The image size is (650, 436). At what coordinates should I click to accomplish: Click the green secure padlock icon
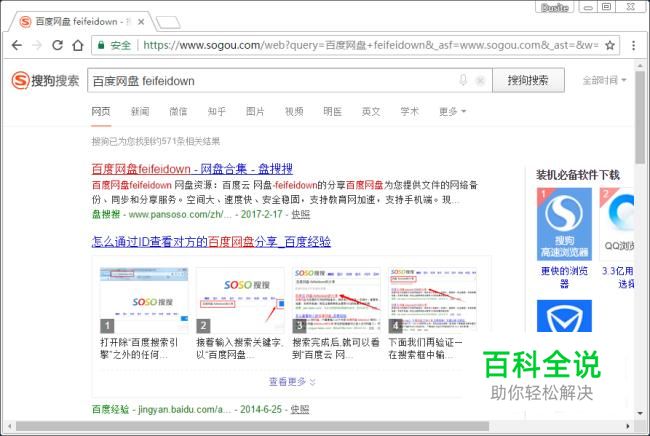(x=101, y=45)
